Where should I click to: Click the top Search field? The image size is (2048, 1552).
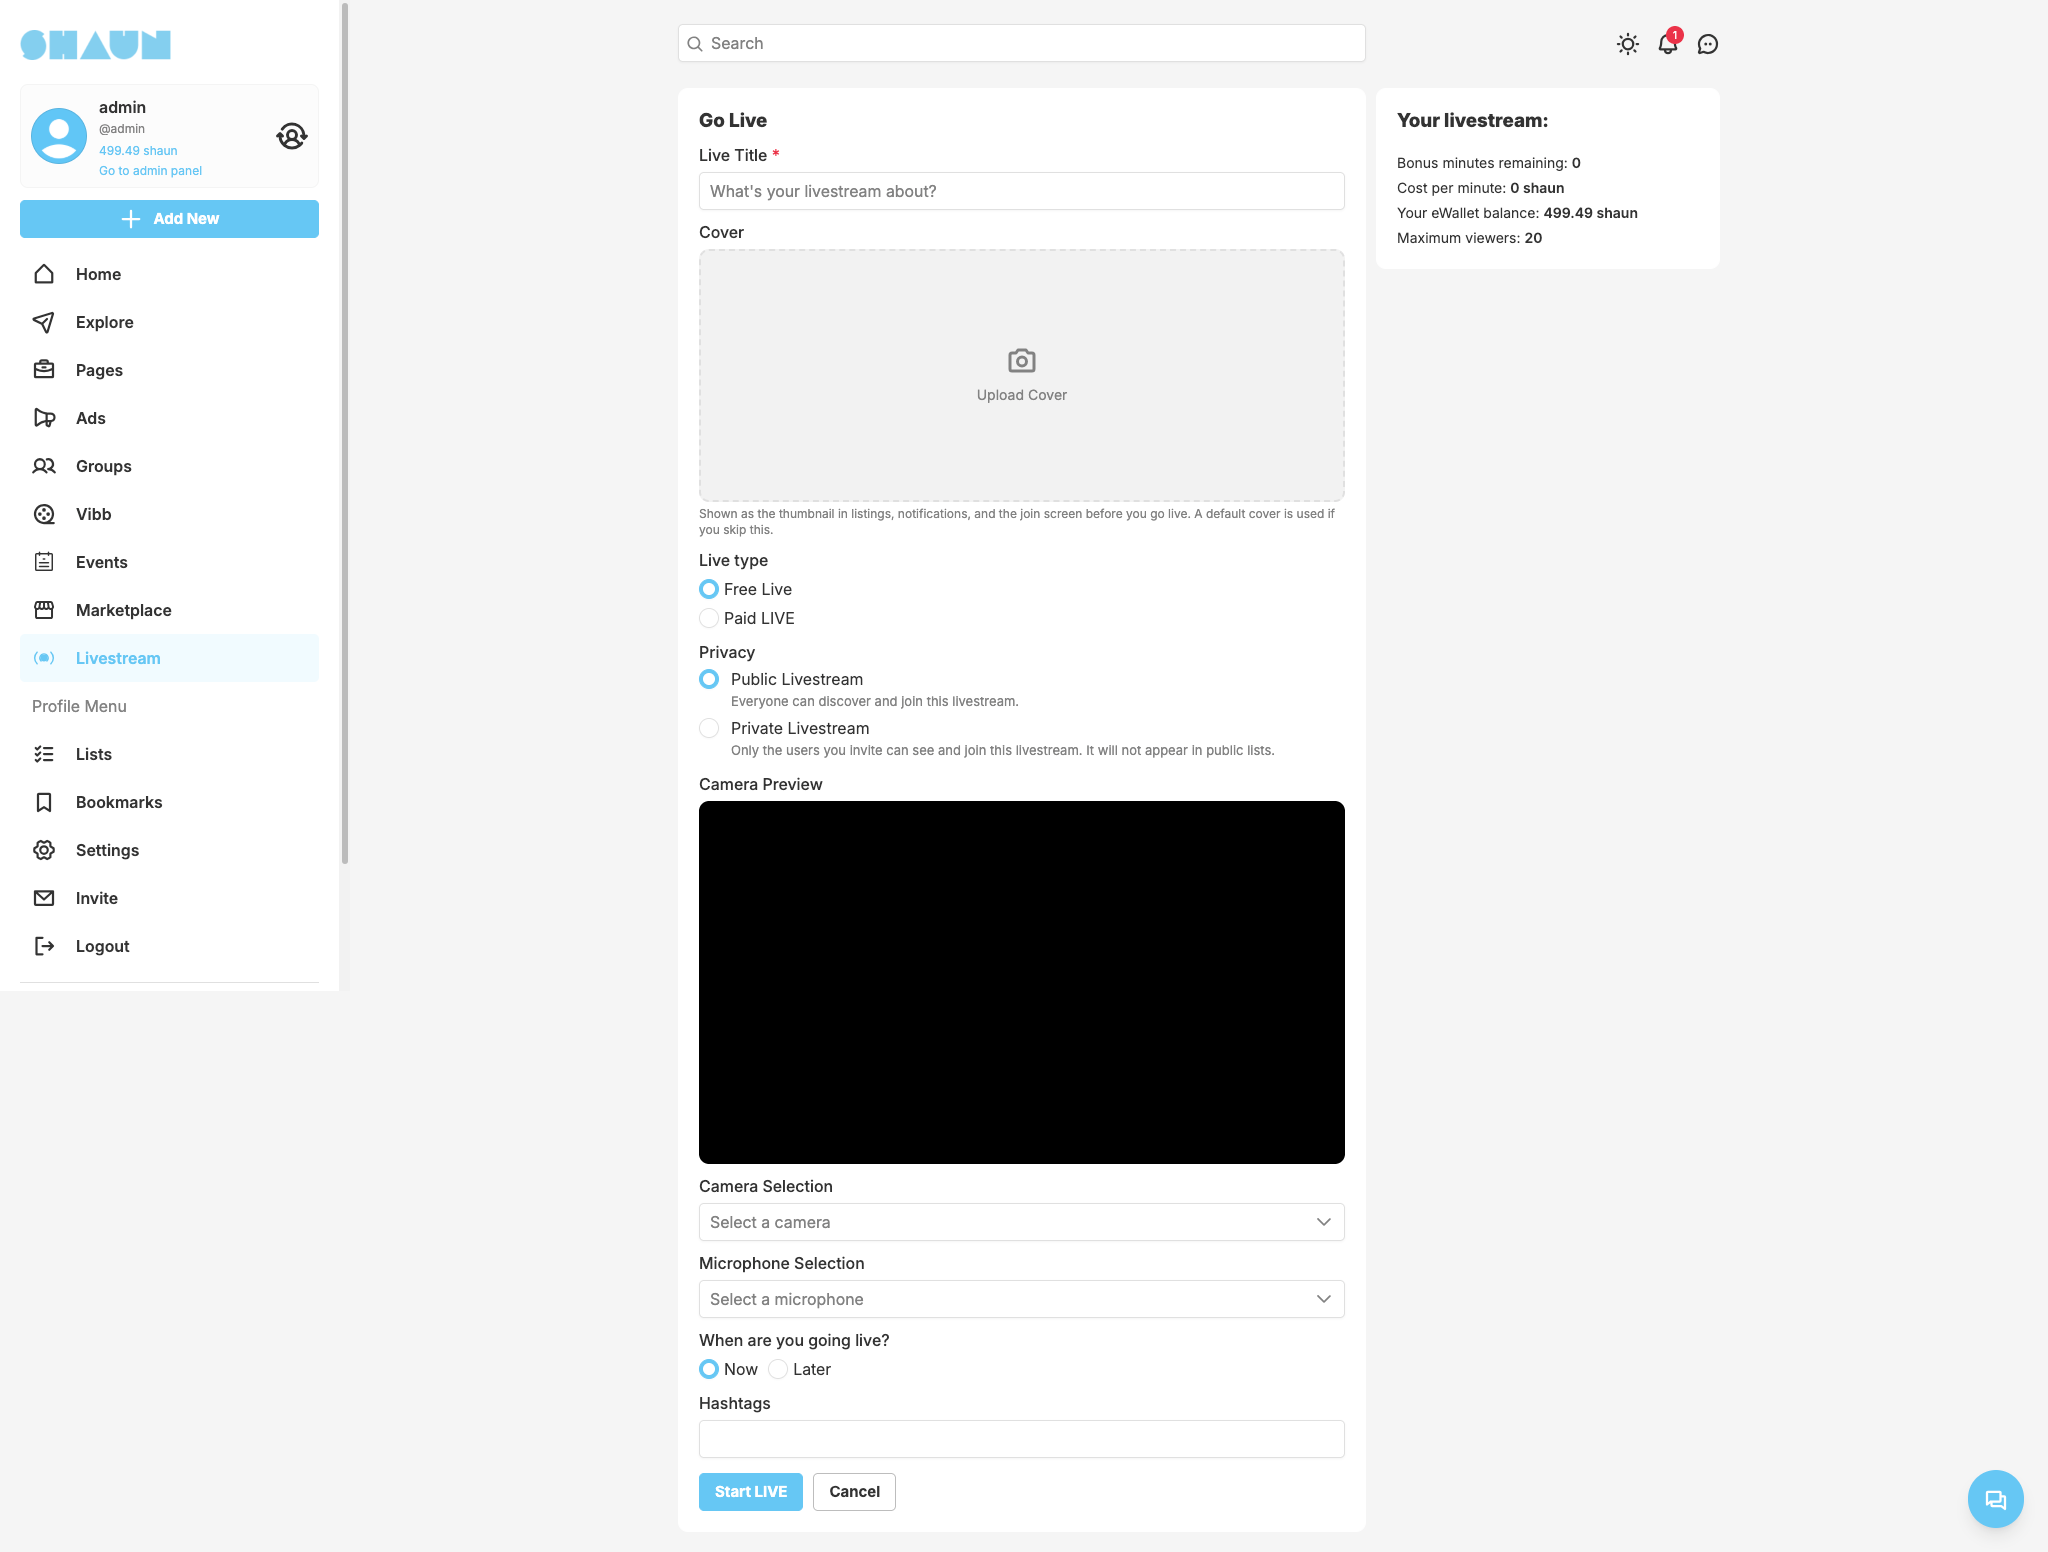pyautogui.click(x=1021, y=43)
